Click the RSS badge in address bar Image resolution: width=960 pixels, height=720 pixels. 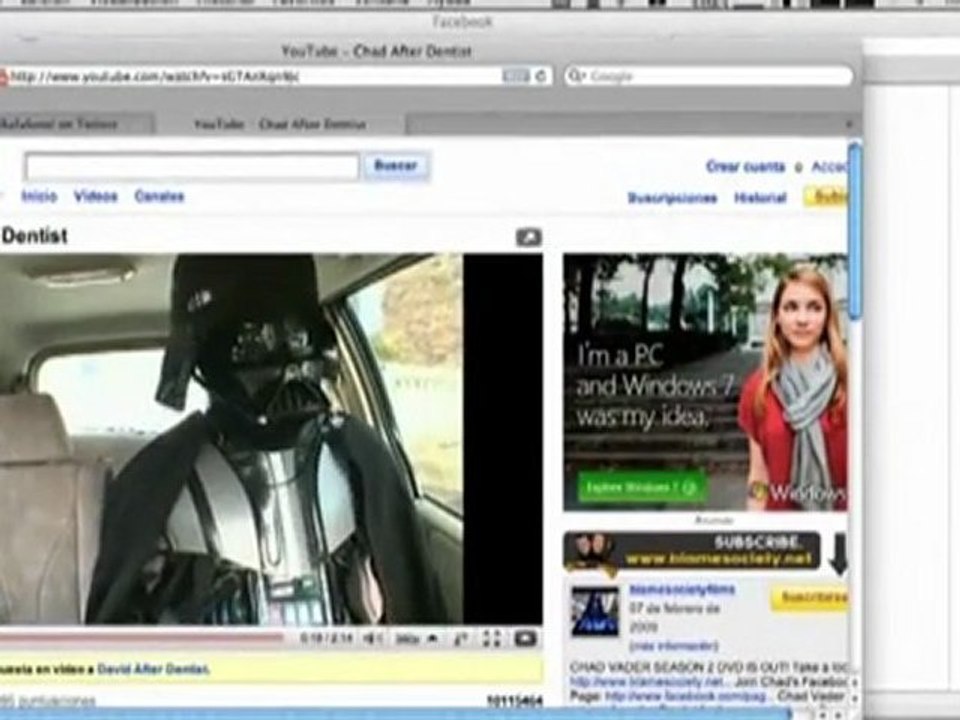(x=516, y=76)
